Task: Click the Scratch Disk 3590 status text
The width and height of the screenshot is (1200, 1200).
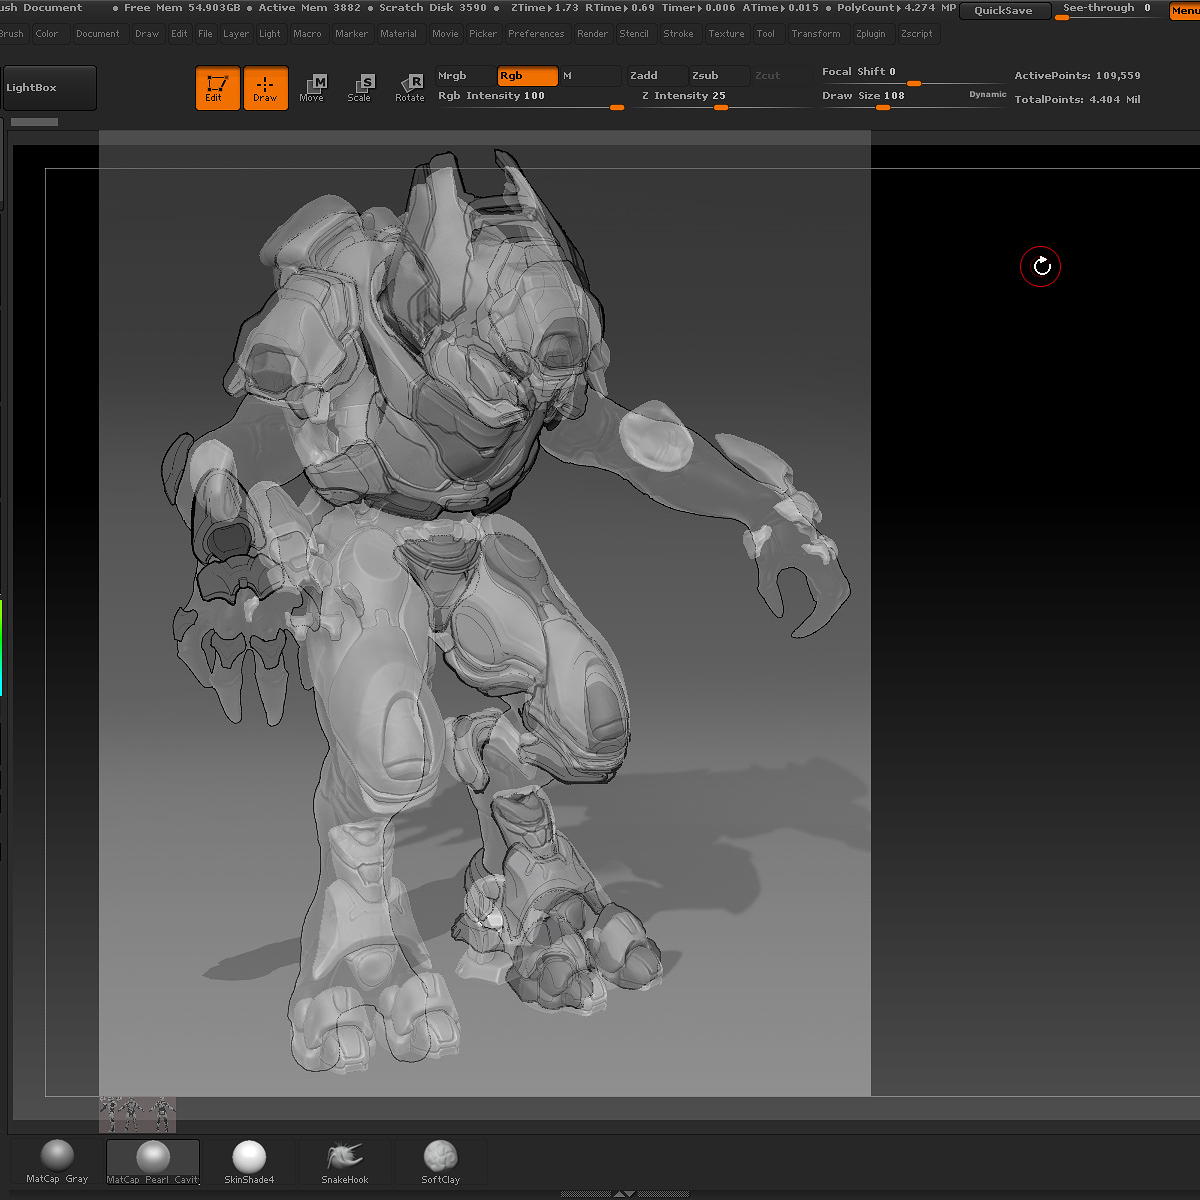Action: click(433, 8)
